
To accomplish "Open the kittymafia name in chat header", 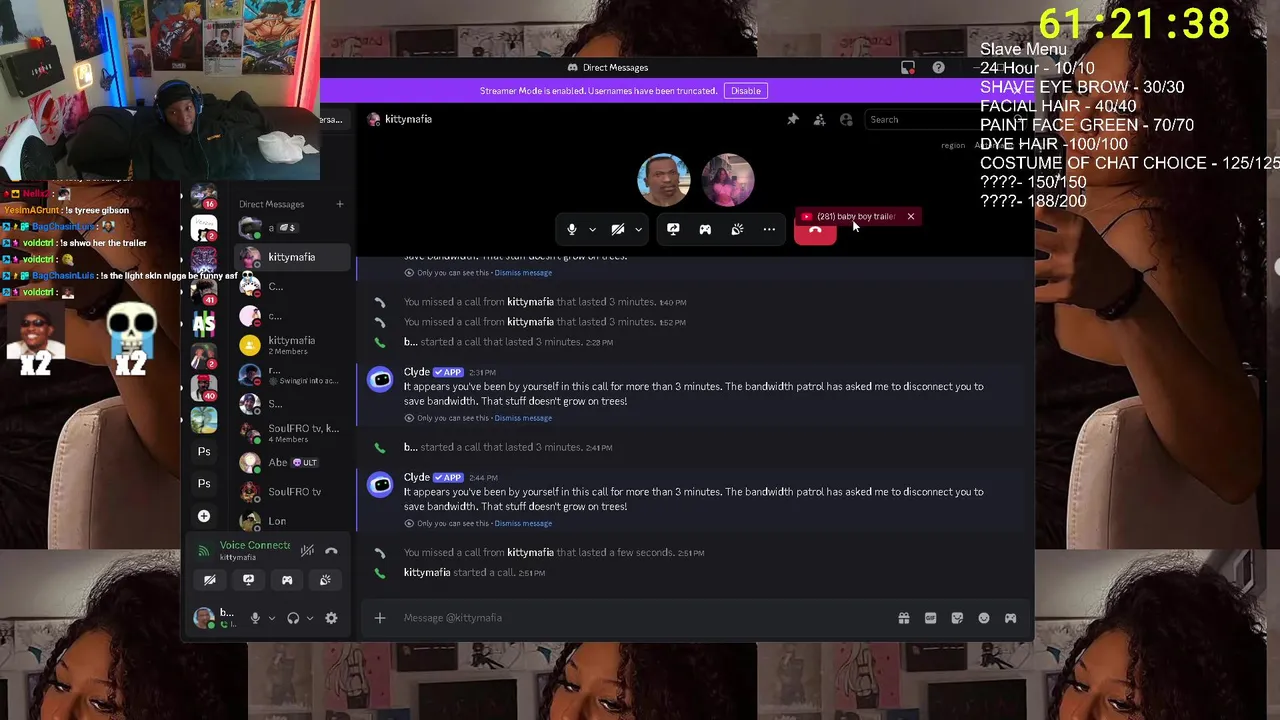I will [x=408, y=119].
